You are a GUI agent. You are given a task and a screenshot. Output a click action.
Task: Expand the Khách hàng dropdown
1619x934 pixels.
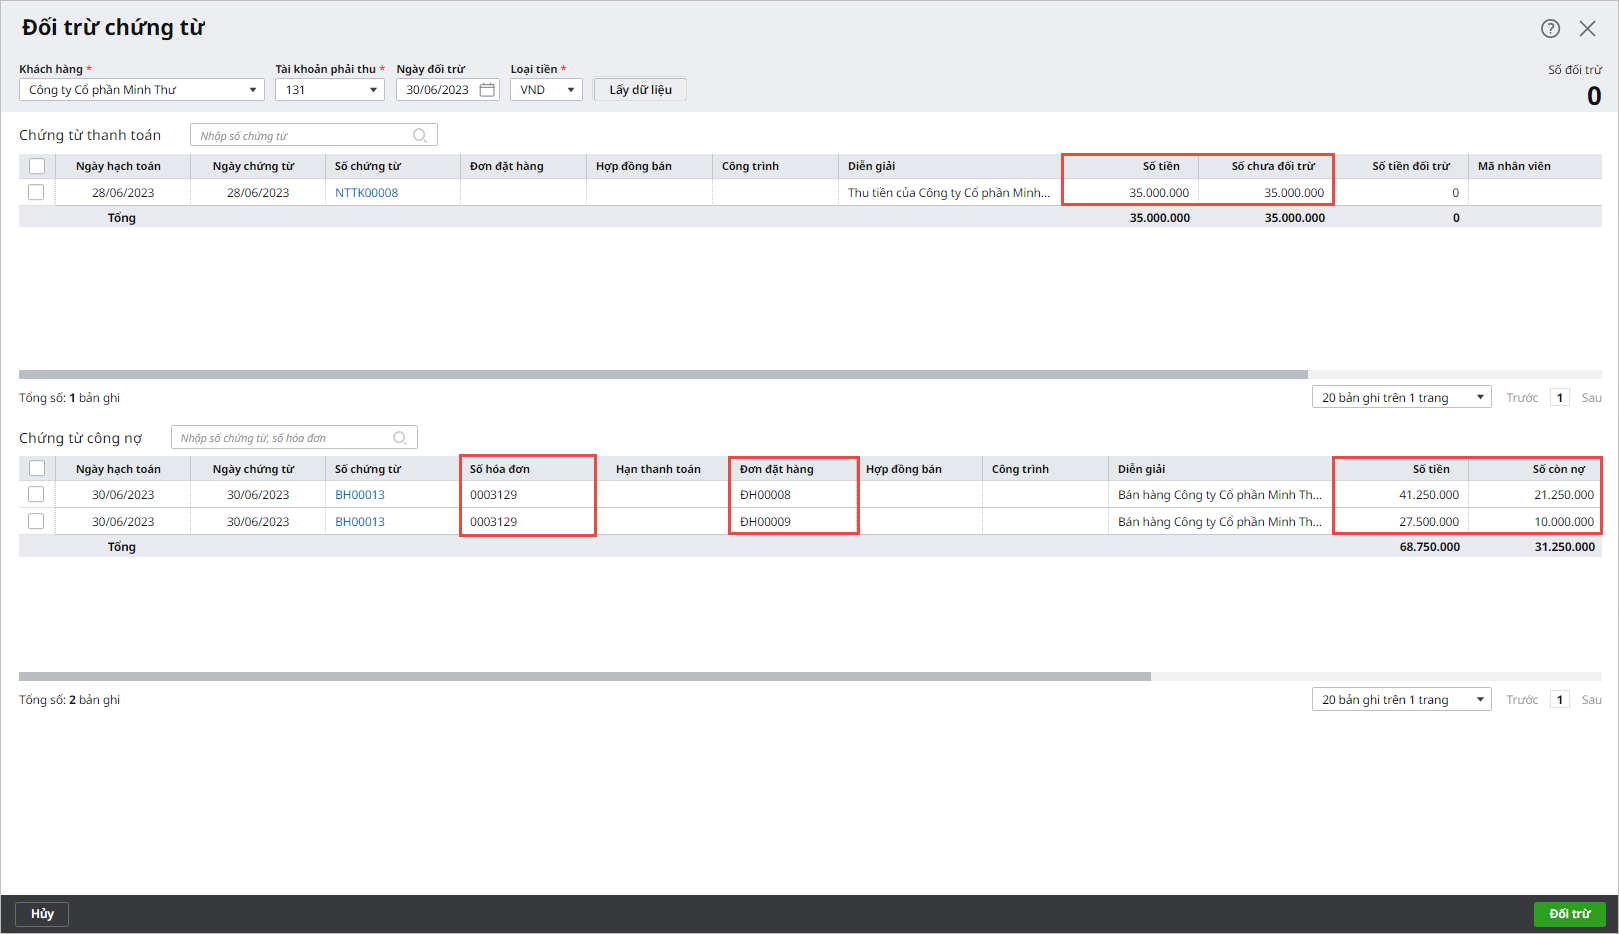(x=252, y=90)
